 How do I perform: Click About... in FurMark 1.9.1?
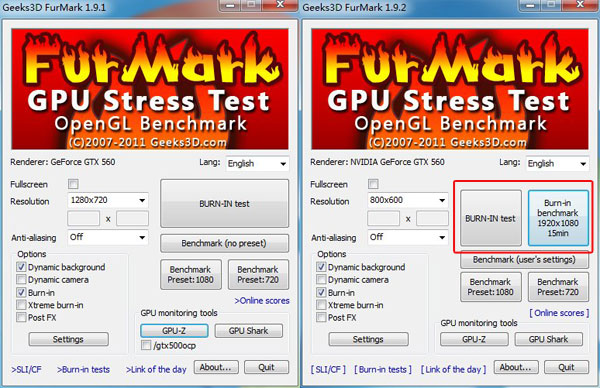[x=216, y=367]
